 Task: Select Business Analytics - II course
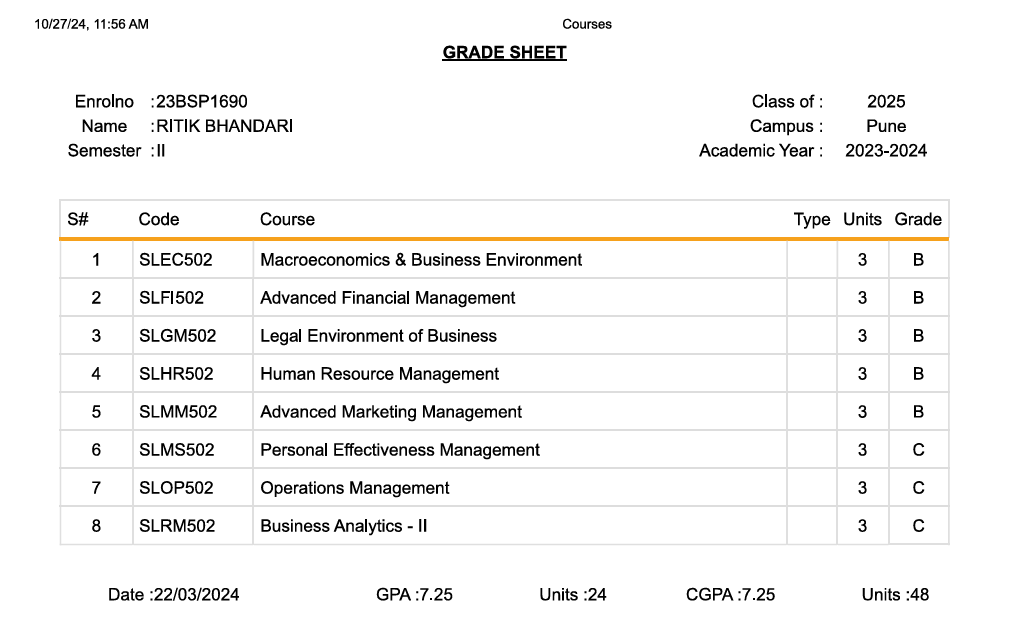[x=344, y=526]
